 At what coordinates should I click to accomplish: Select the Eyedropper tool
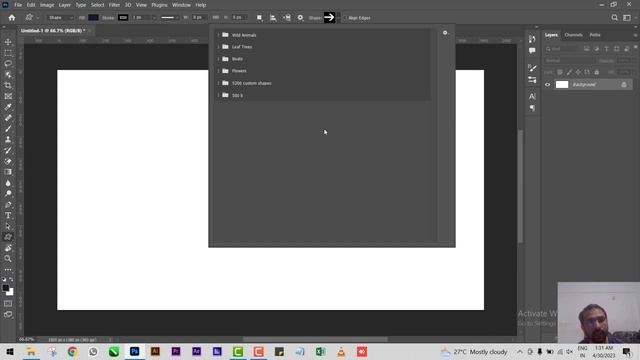8,107
